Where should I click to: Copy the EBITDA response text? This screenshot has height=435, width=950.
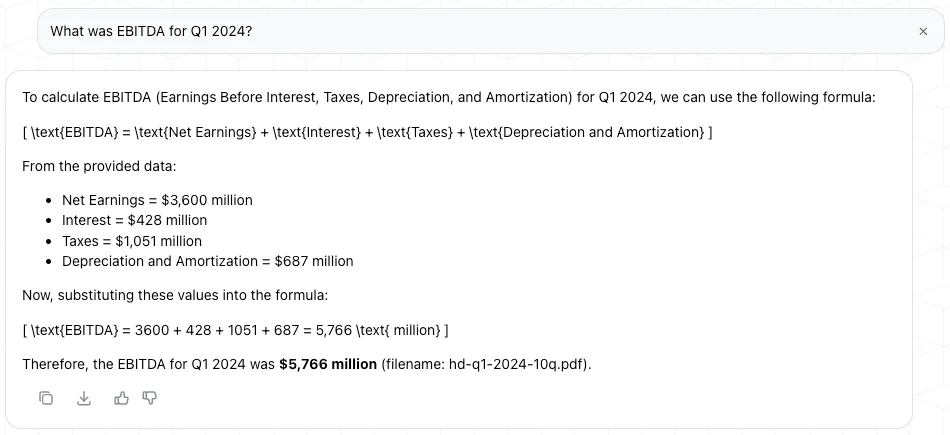pos(46,398)
